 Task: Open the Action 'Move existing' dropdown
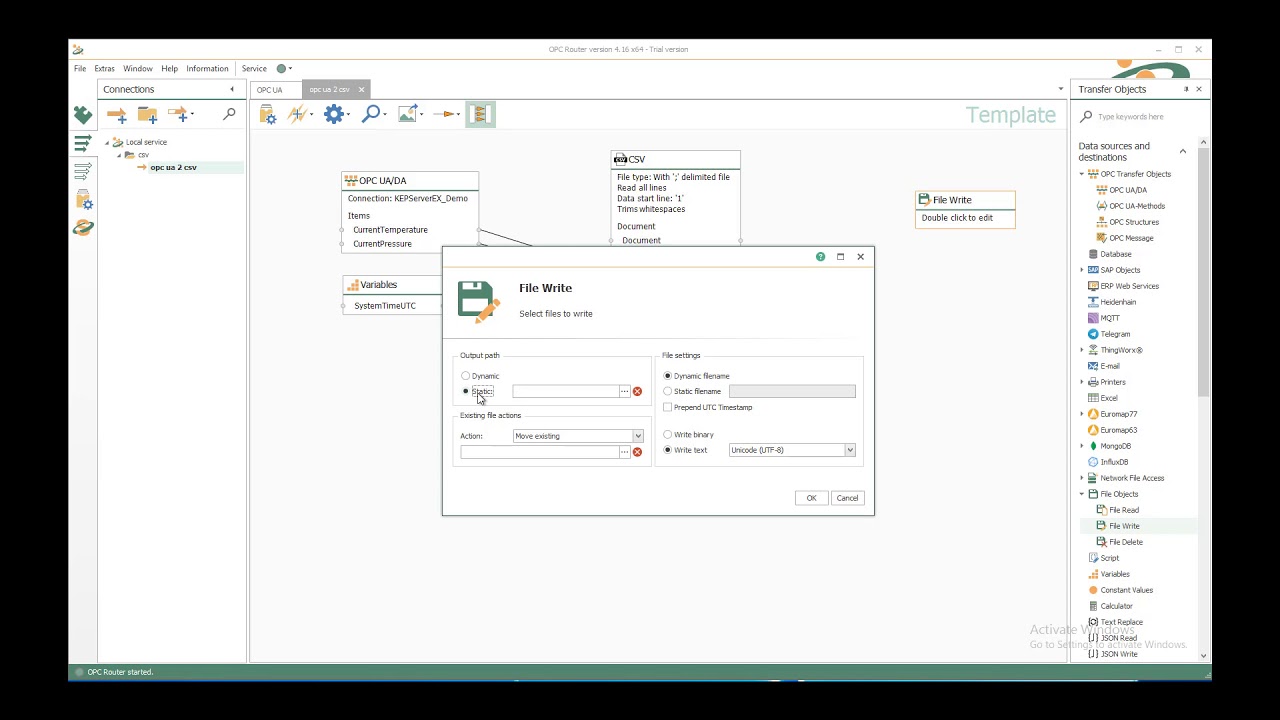pos(578,436)
